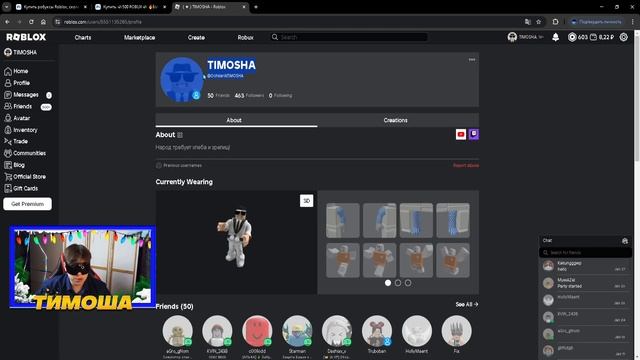This screenshot has width=640, height=360.
Task: Click the Get Premium button
Action: (x=27, y=204)
